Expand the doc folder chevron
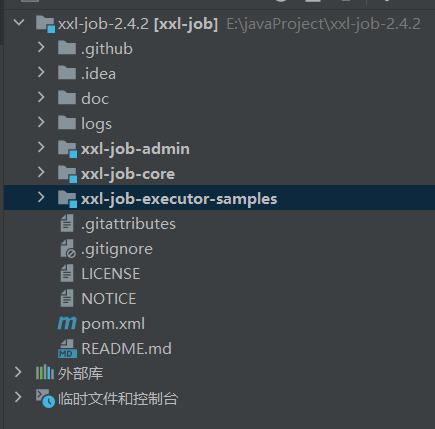This screenshot has height=429, width=435. (41, 97)
